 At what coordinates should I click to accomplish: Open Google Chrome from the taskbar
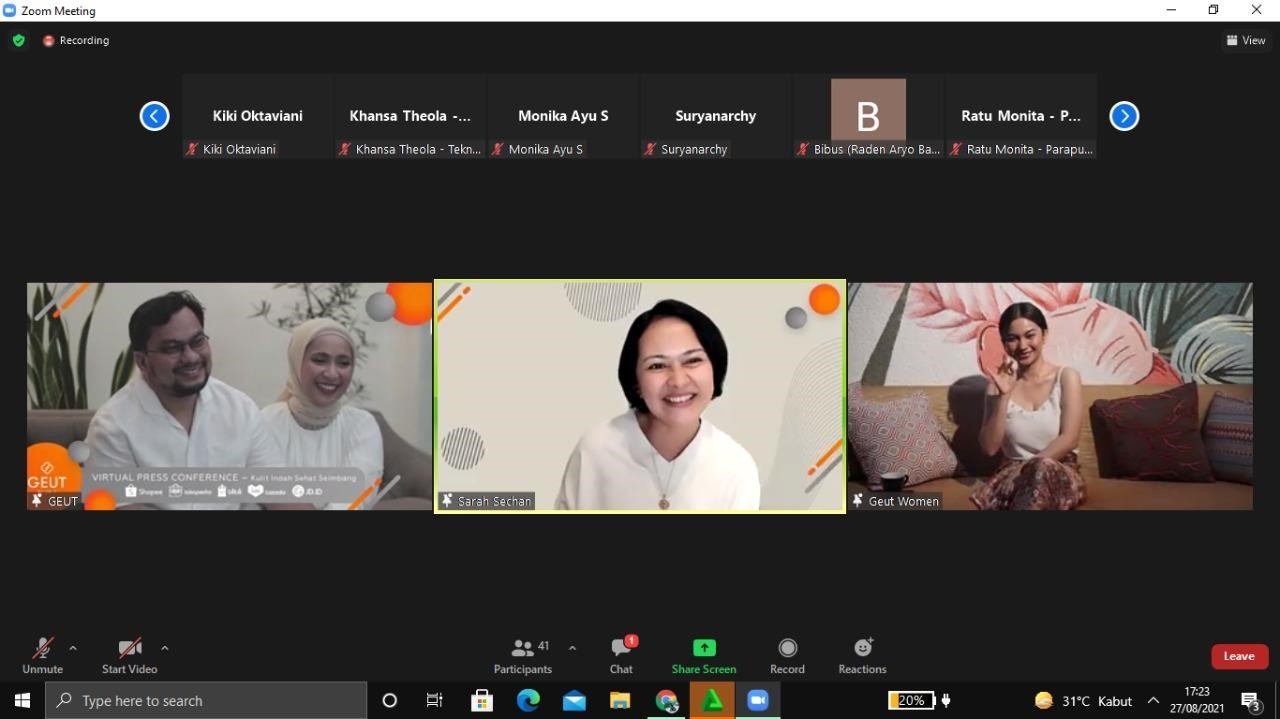tap(666, 700)
